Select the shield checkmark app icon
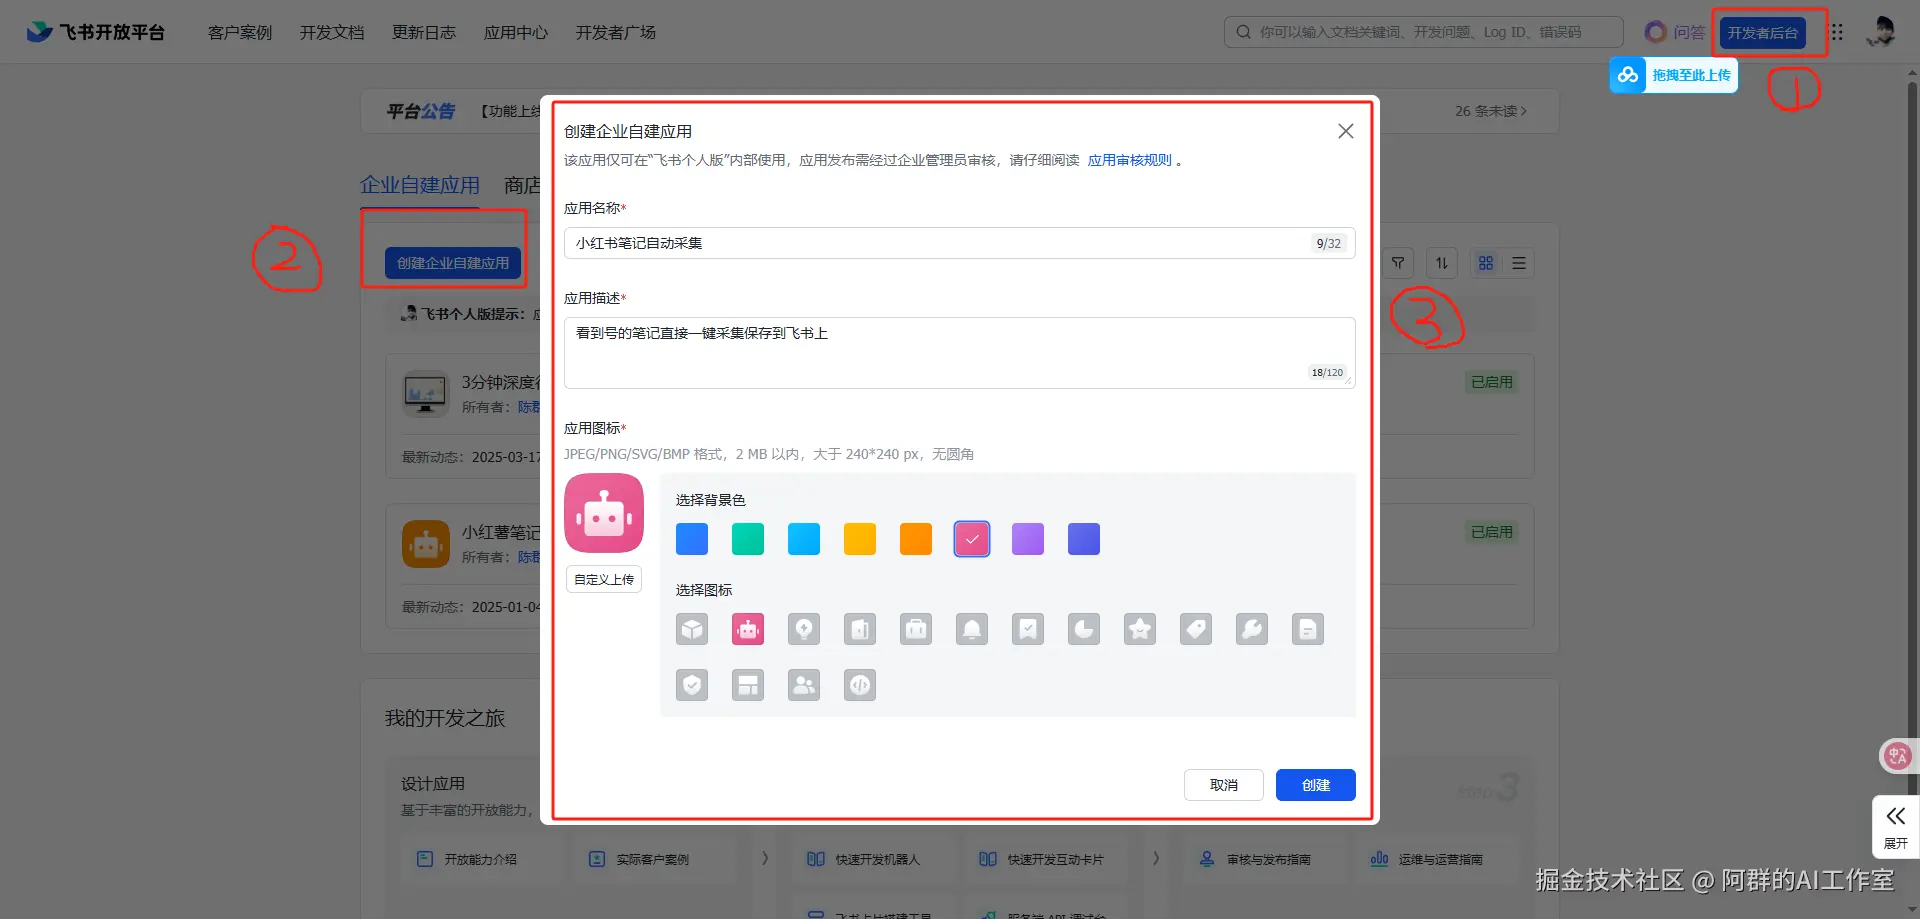The image size is (1920, 919). [x=692, y=685]
